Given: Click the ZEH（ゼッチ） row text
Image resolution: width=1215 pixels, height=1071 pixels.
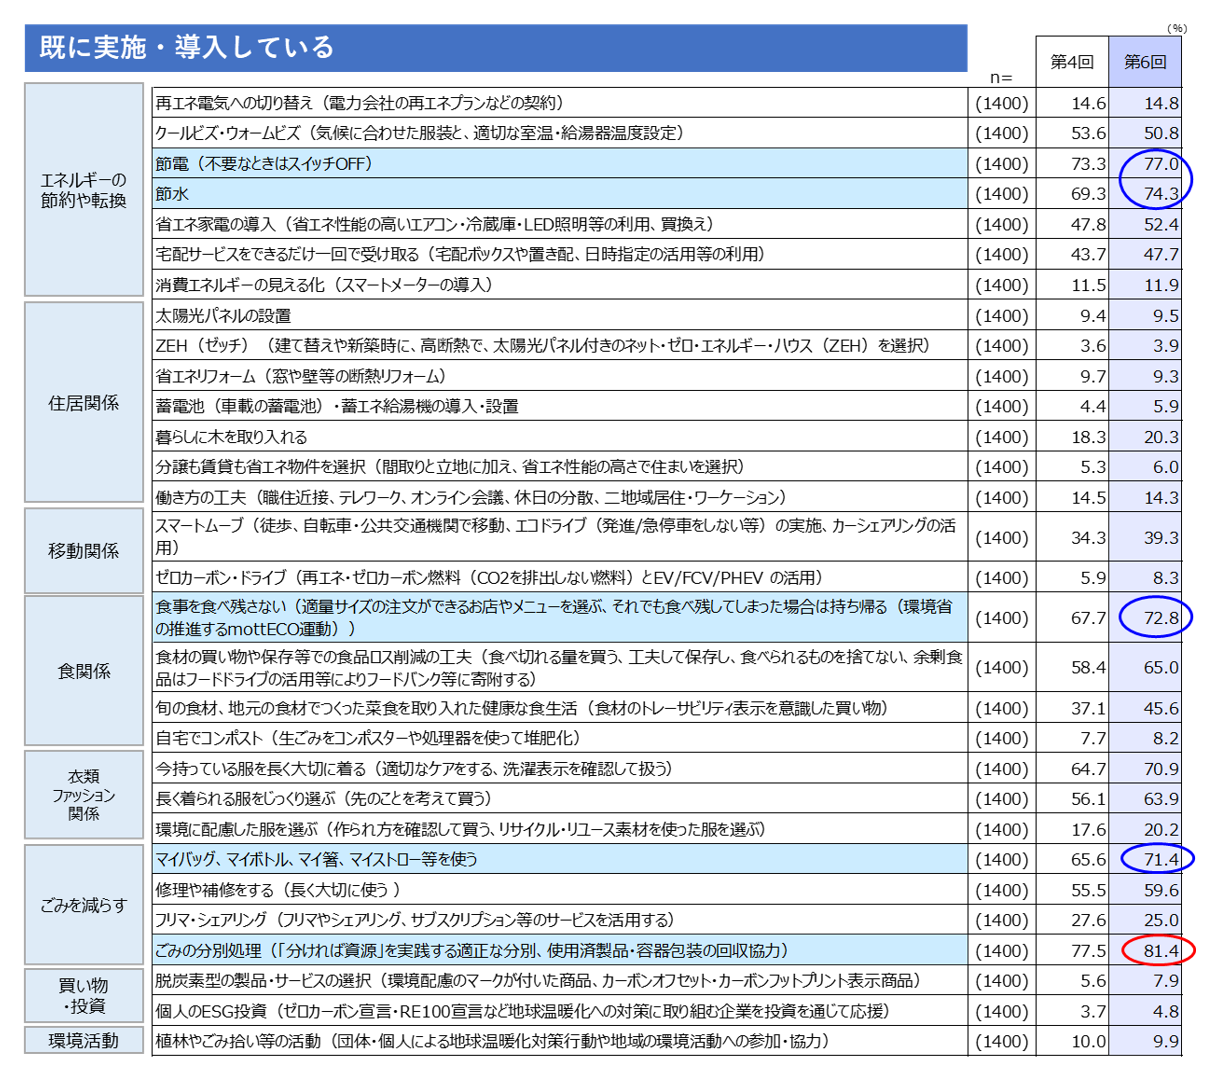Looking at the screenshot, I should coord(543,346).
